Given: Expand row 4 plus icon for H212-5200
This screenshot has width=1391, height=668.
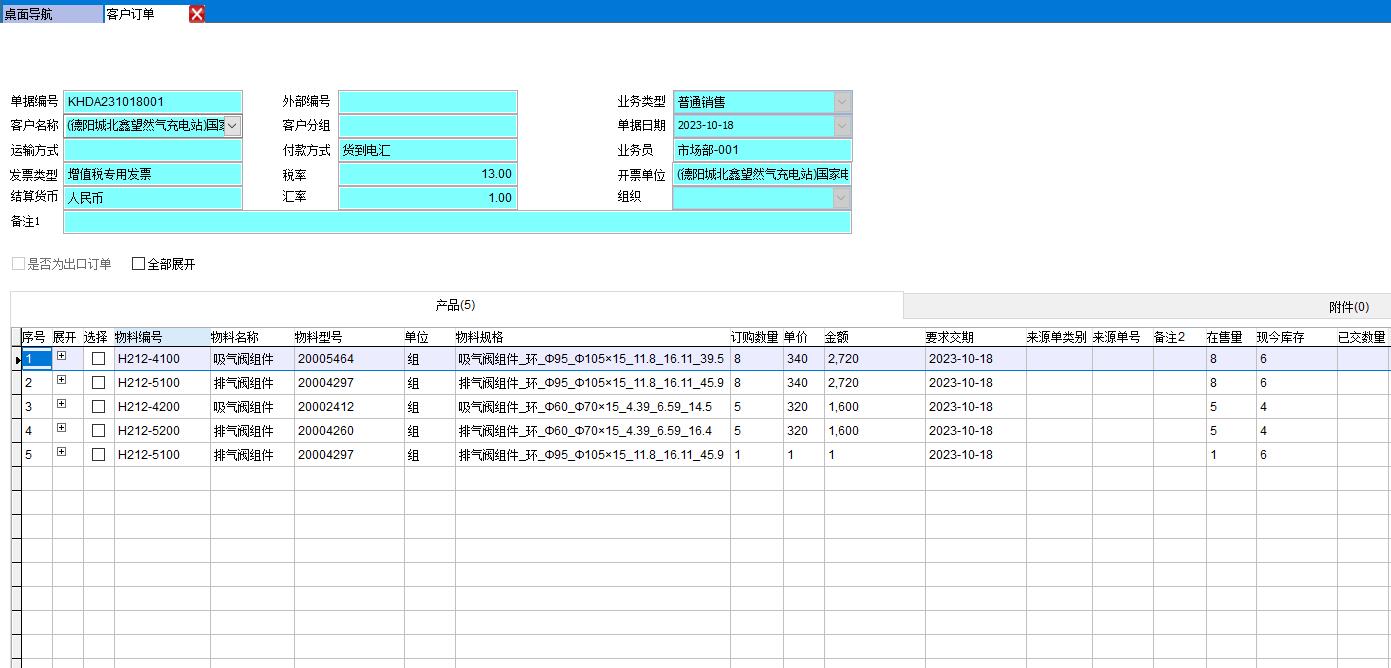Looking at the screenshot, I should point(62,428).
